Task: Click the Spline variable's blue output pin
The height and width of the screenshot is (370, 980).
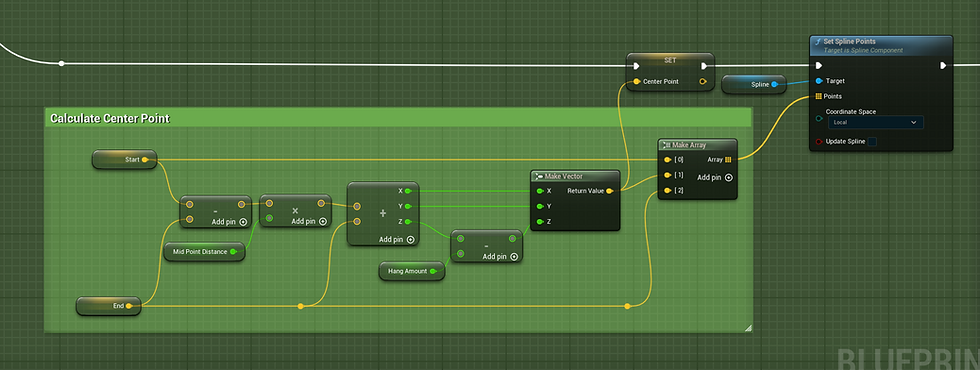Action: click(x=774, y=84)
